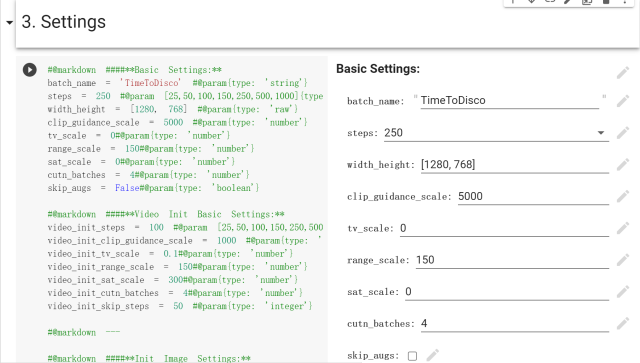Viewport: 640px width, 363px height.
Task: Click the 3. Settings heading text
Action: coord(64,22)
